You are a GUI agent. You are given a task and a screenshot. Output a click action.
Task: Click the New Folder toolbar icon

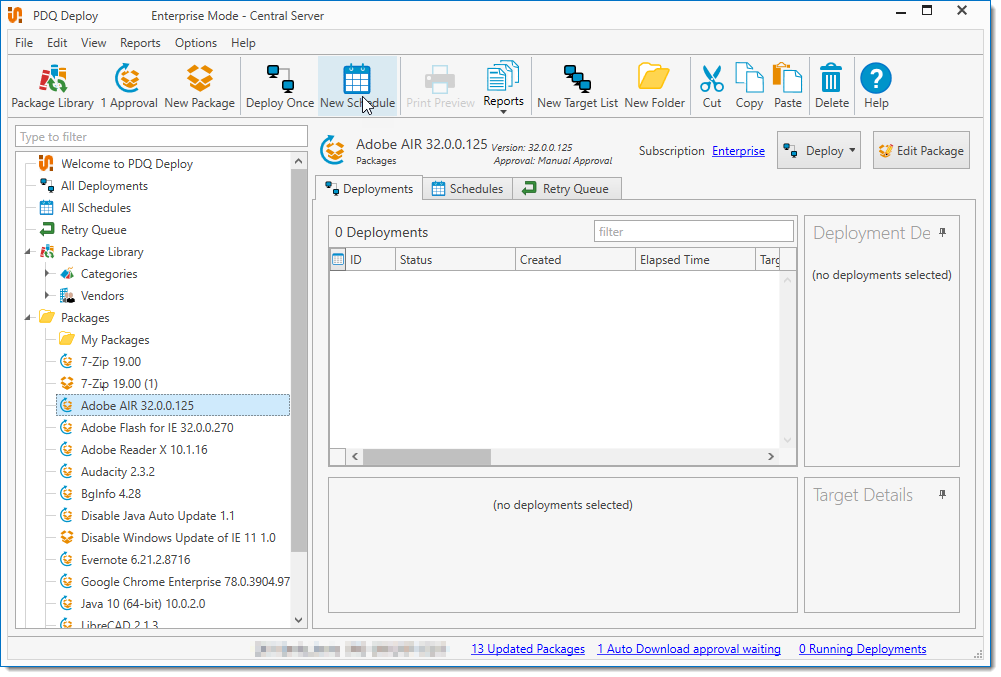(x=654, y=80)
